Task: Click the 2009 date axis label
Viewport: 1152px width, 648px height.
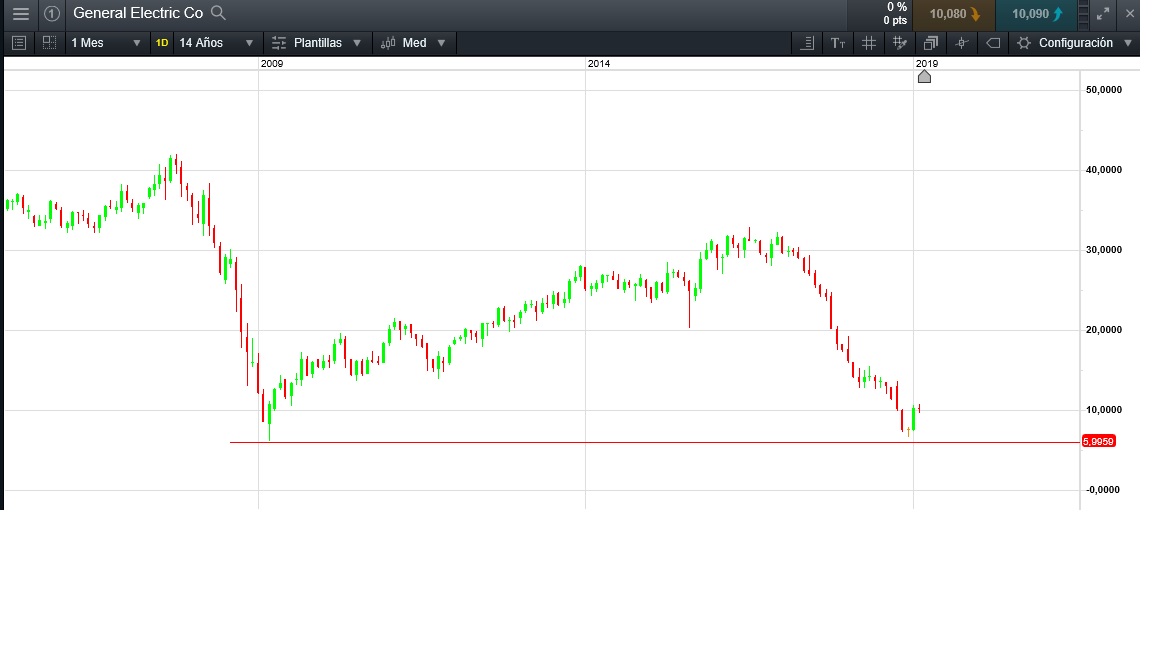Action: coord(272,63)
